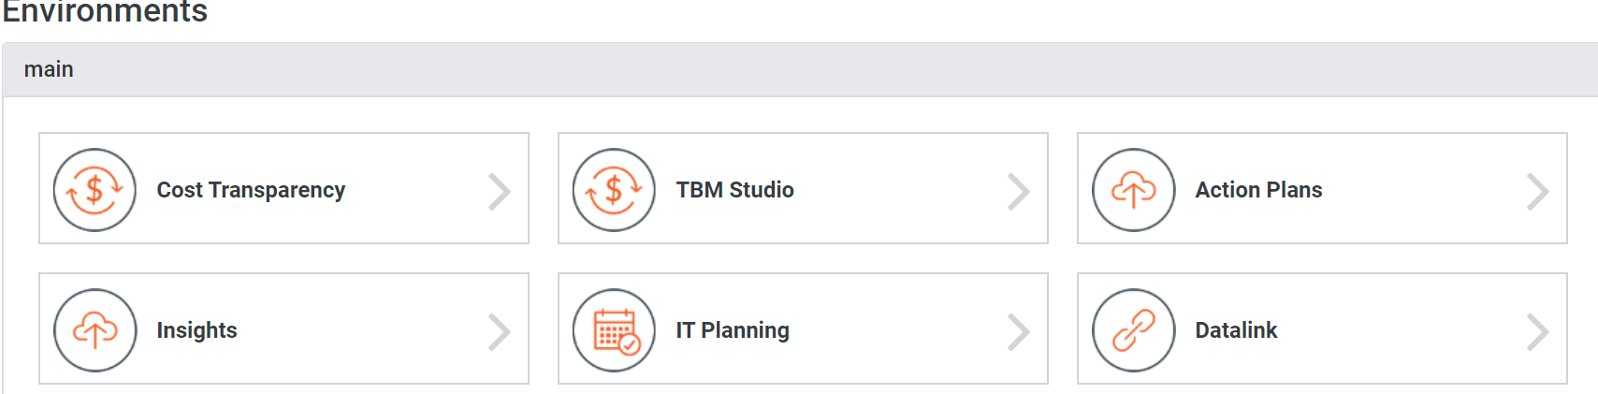
Task: Click the Cost Transparency dollar-cycle icon
Action: [95, 190]
